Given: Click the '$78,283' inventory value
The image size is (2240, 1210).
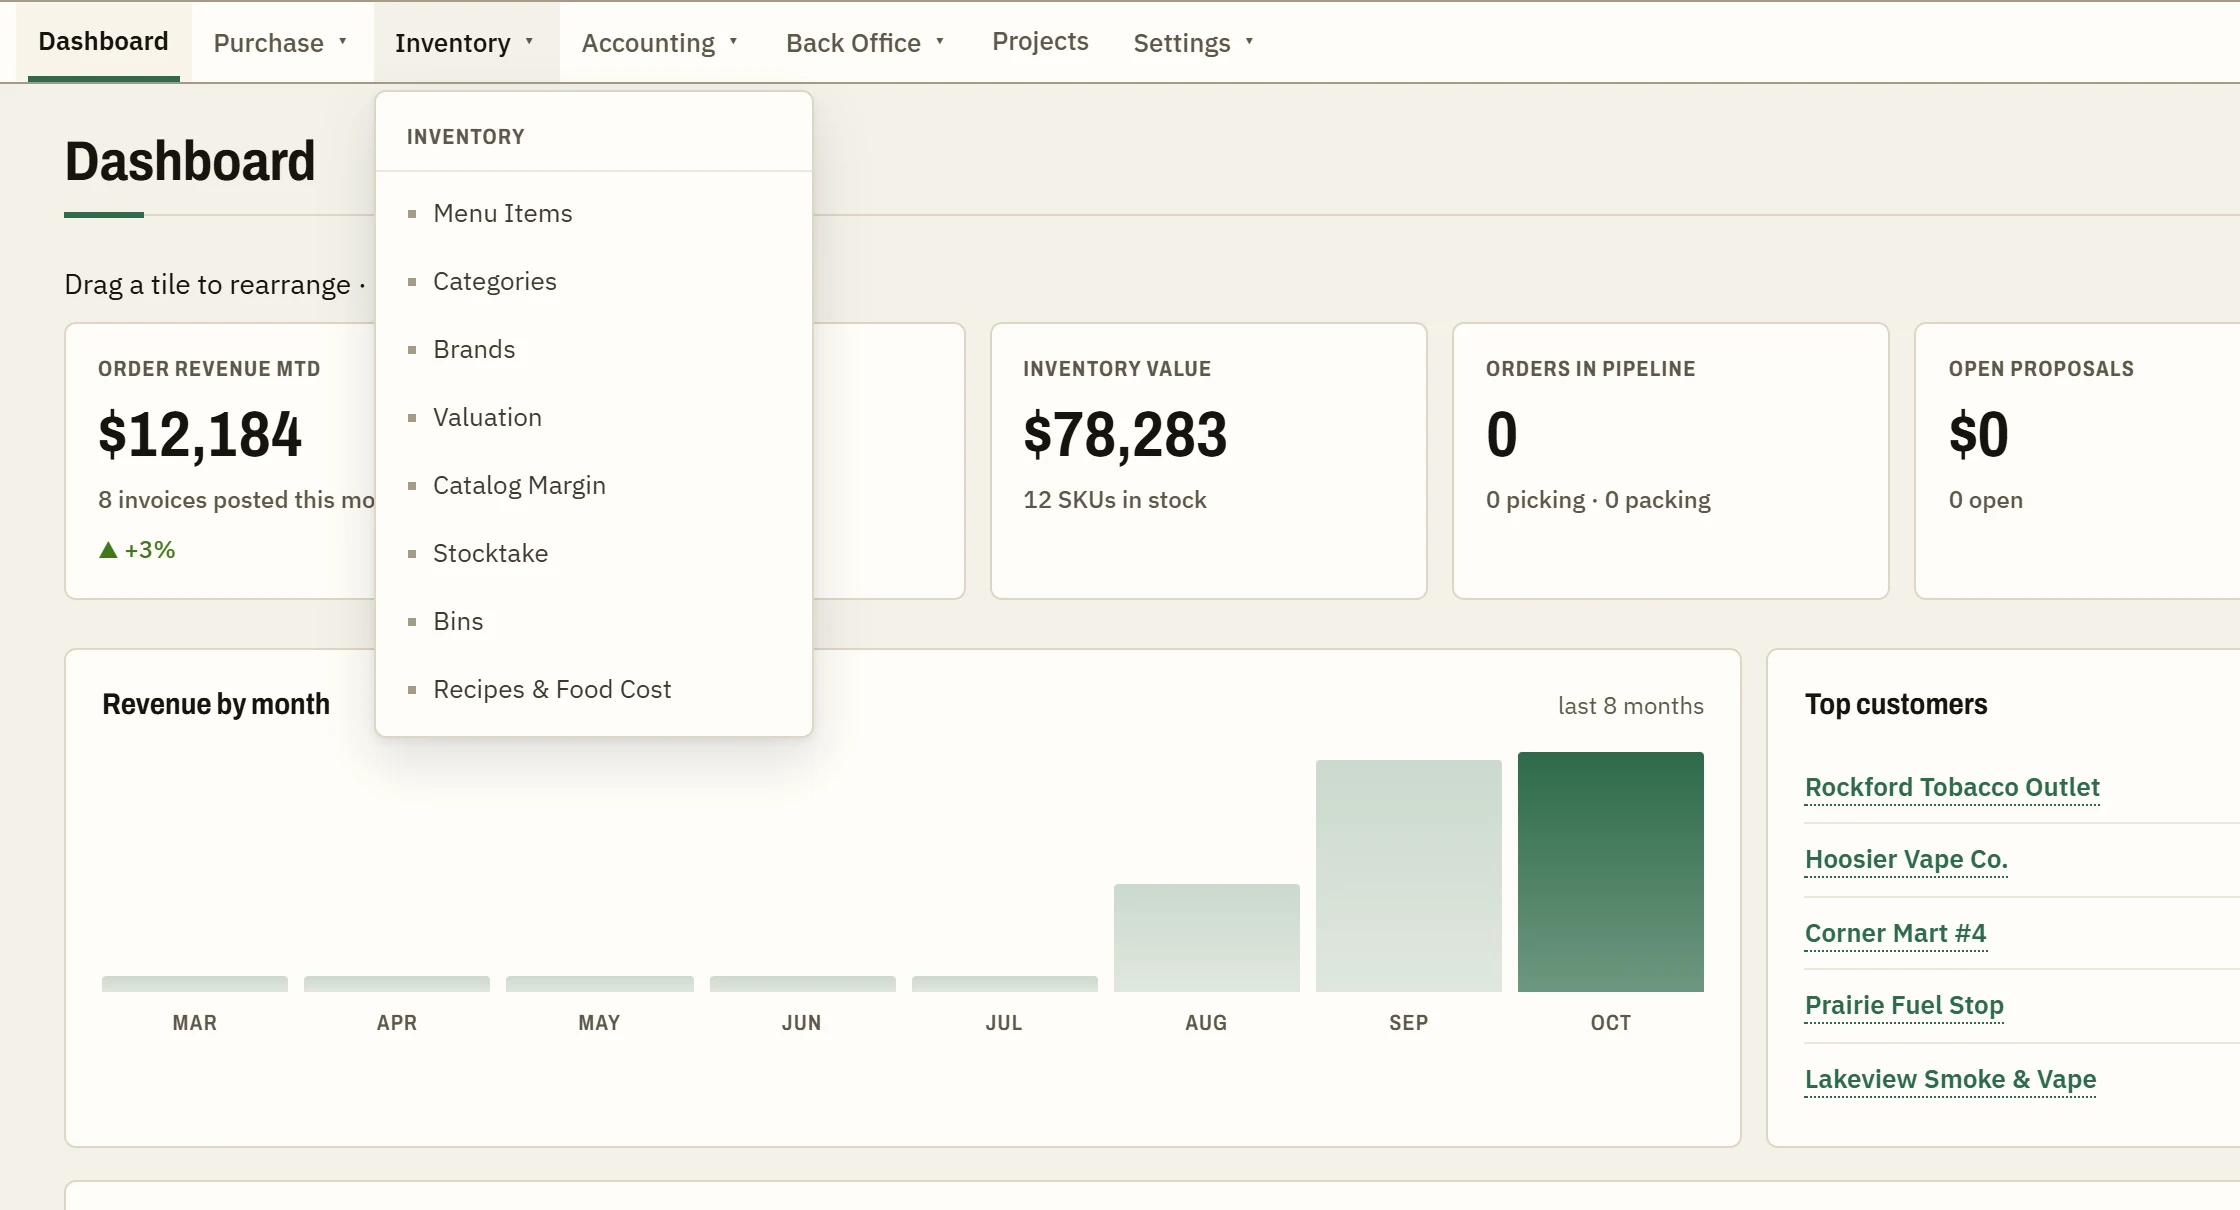Looking at the screenshot, I should tap(1125, 435).
